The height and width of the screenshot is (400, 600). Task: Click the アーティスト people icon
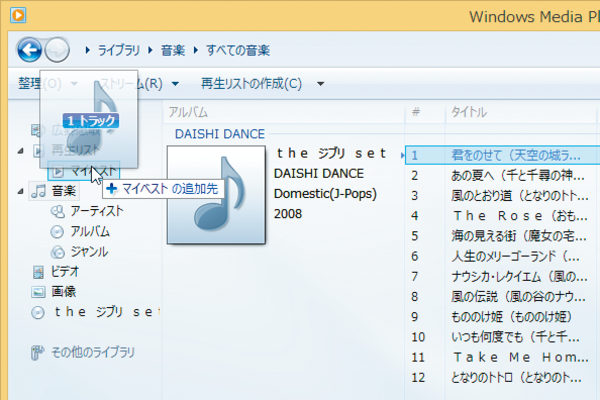(x=57, y=211)
